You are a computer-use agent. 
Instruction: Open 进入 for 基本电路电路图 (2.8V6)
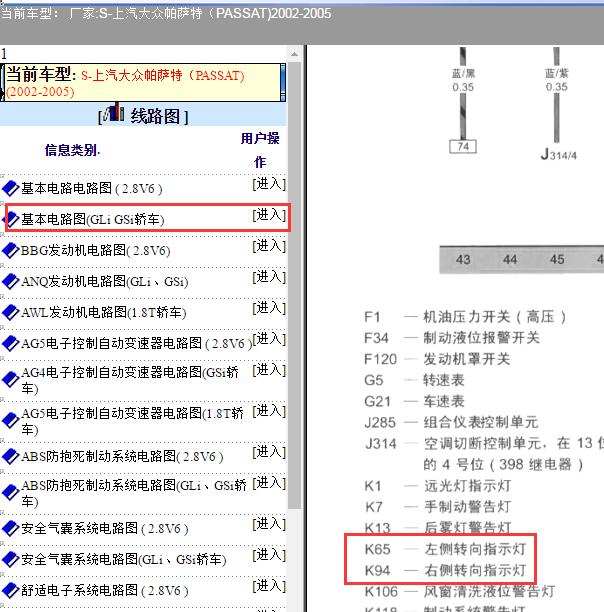269,184
